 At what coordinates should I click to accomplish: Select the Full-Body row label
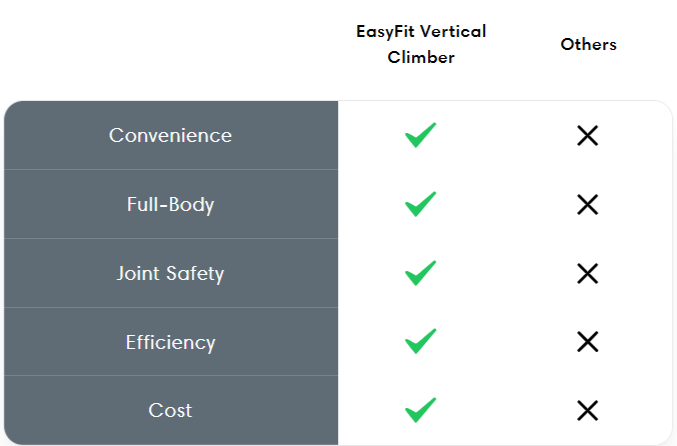pyautogui.click(x=171, y=204)
